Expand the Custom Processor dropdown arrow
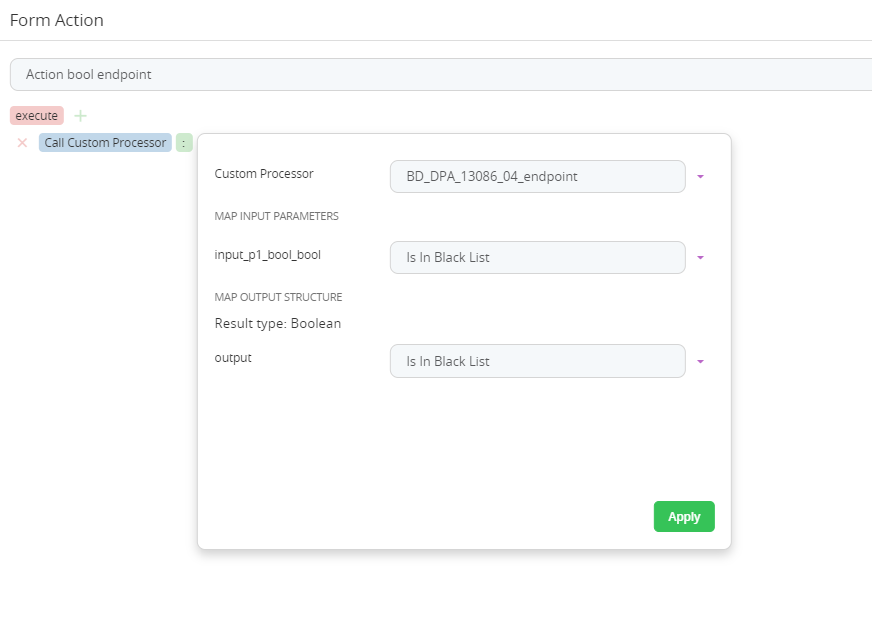 (x=700, y=177)
